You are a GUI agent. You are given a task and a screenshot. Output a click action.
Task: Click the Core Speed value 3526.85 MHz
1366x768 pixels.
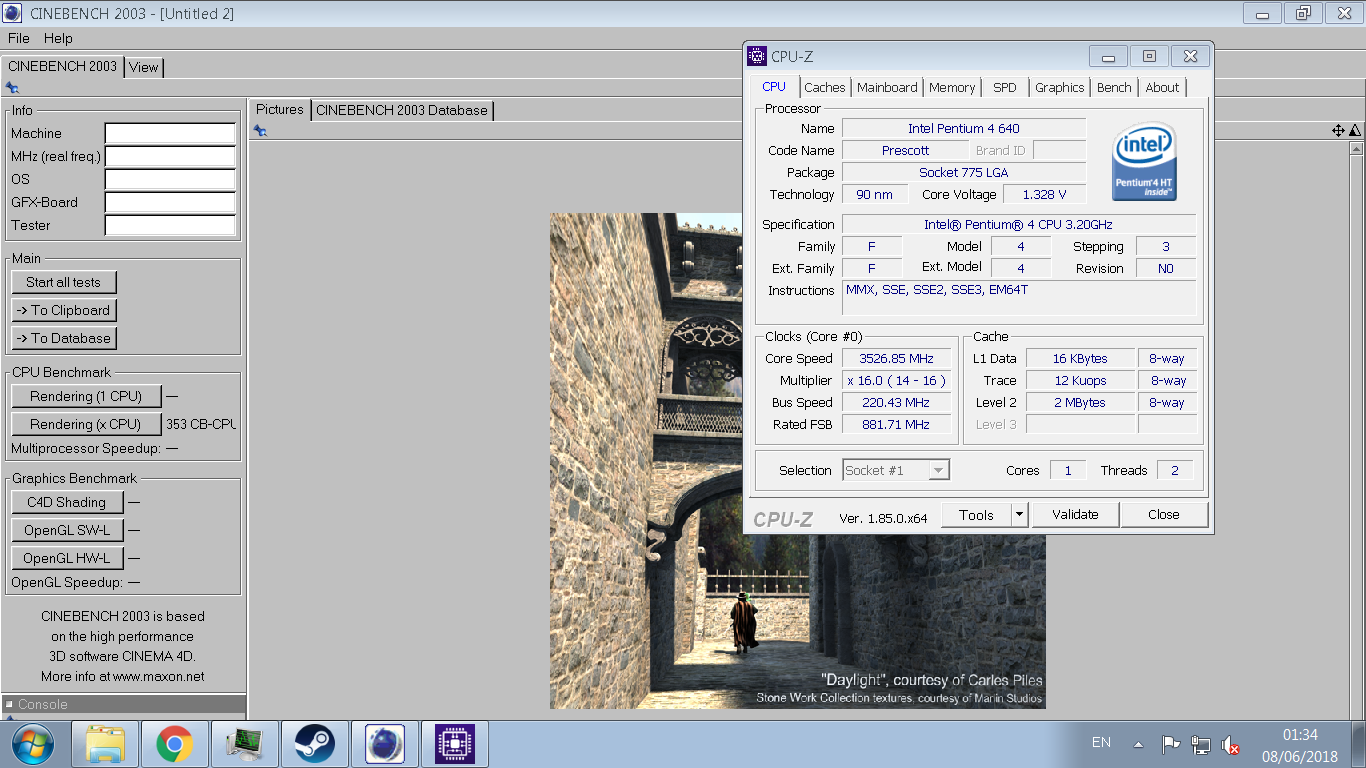tap(896, 359)
